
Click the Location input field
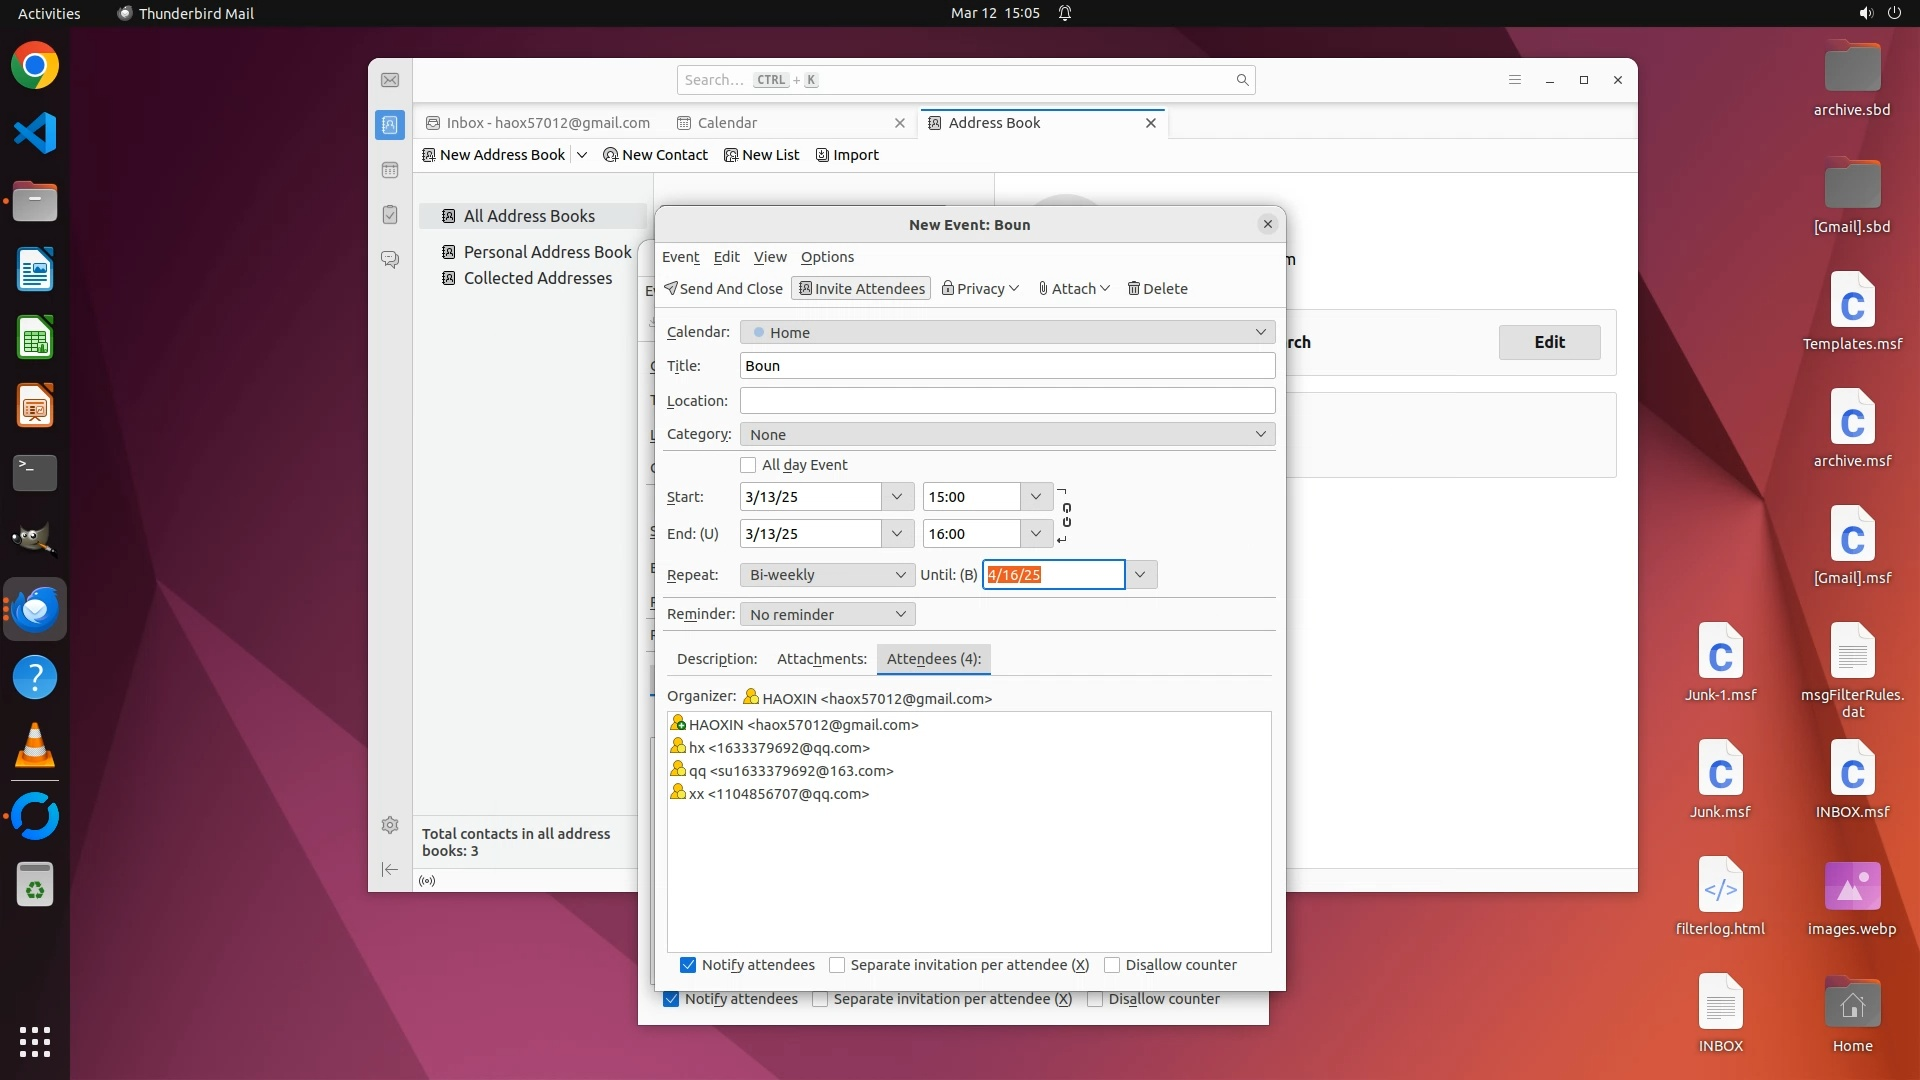click(x=1007, y=401)
